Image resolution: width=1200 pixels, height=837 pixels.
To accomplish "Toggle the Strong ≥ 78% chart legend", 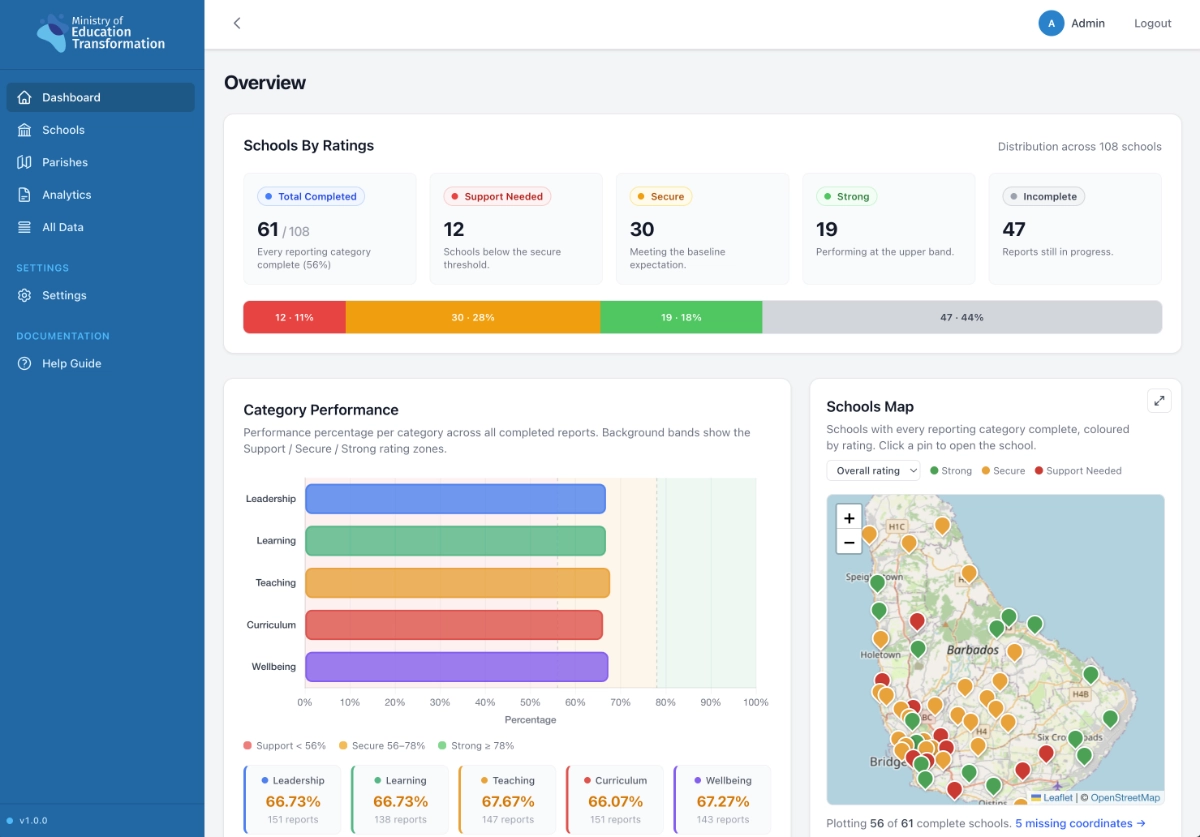I will coord(476,746).
